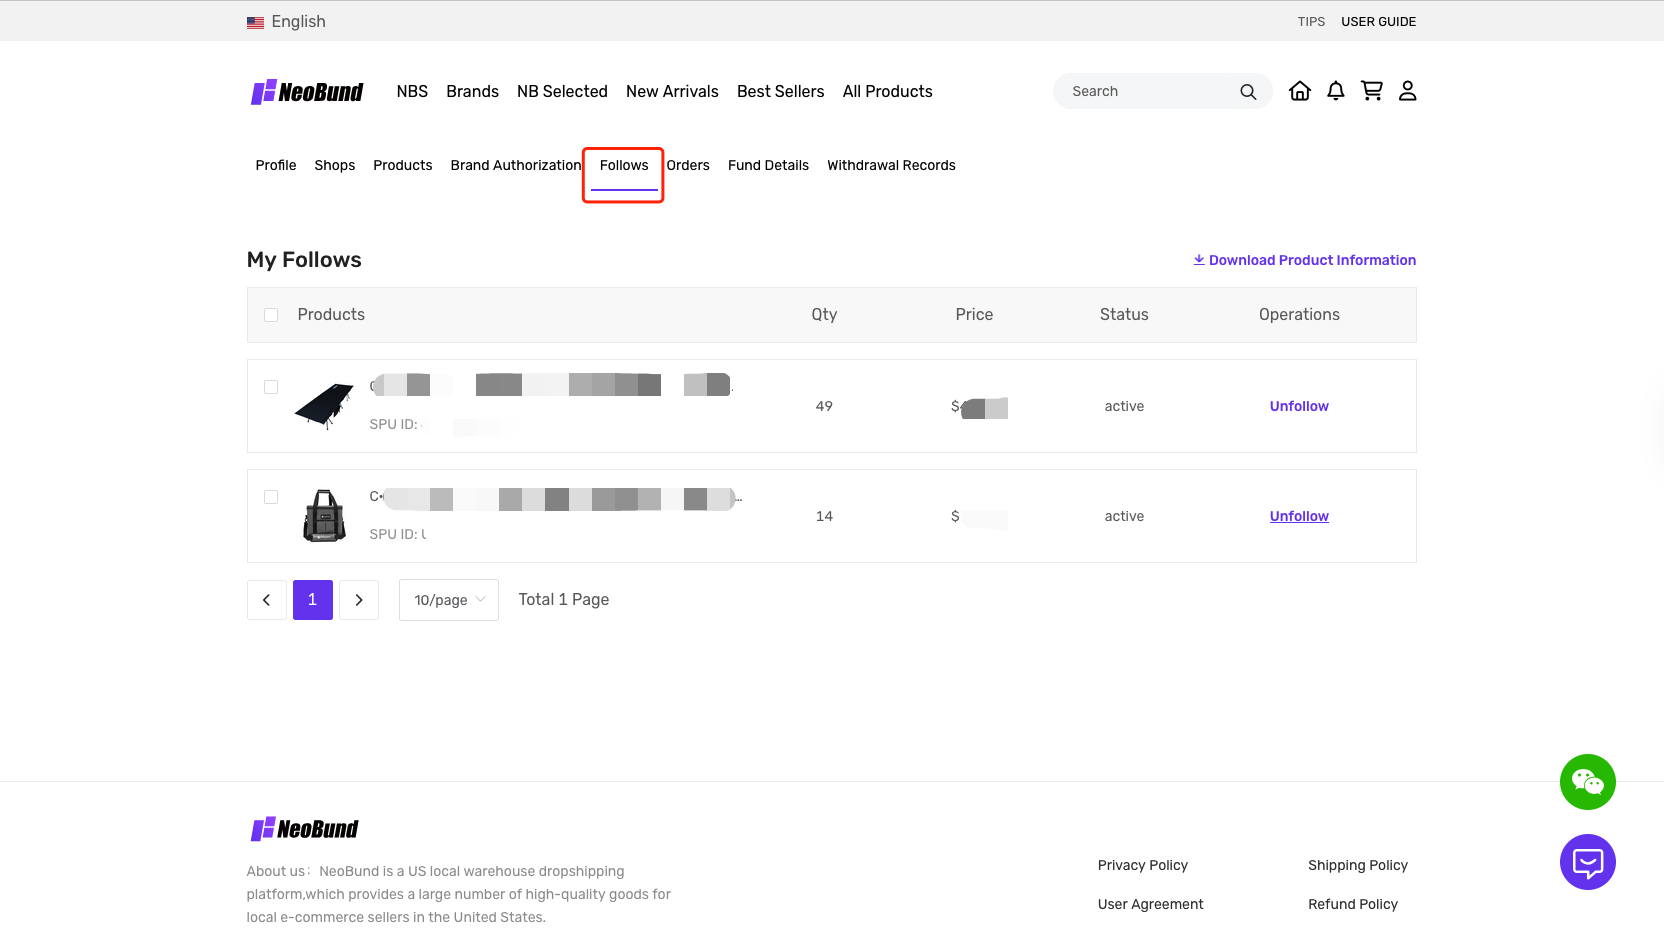1664x937 pixels.
Task: Open the shopping cart icon
Action: pyautogui.click(x=1371, y=91)
